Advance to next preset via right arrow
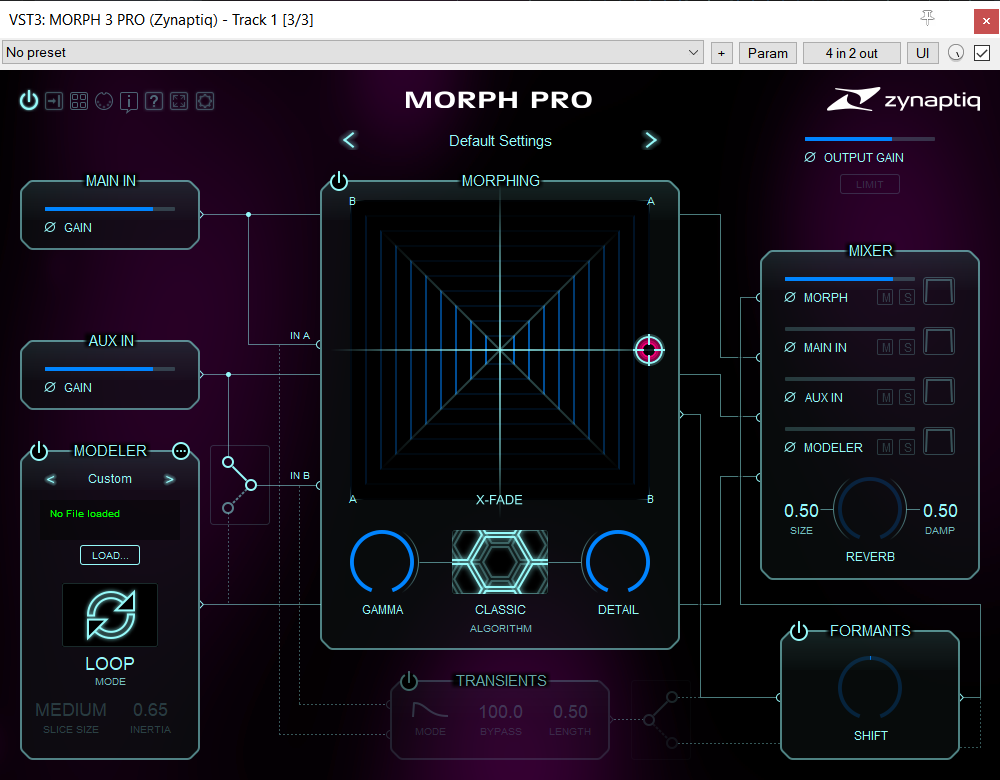Image resolution: width=1000 pixels, height=780 pixels. [x=651, y=140]
